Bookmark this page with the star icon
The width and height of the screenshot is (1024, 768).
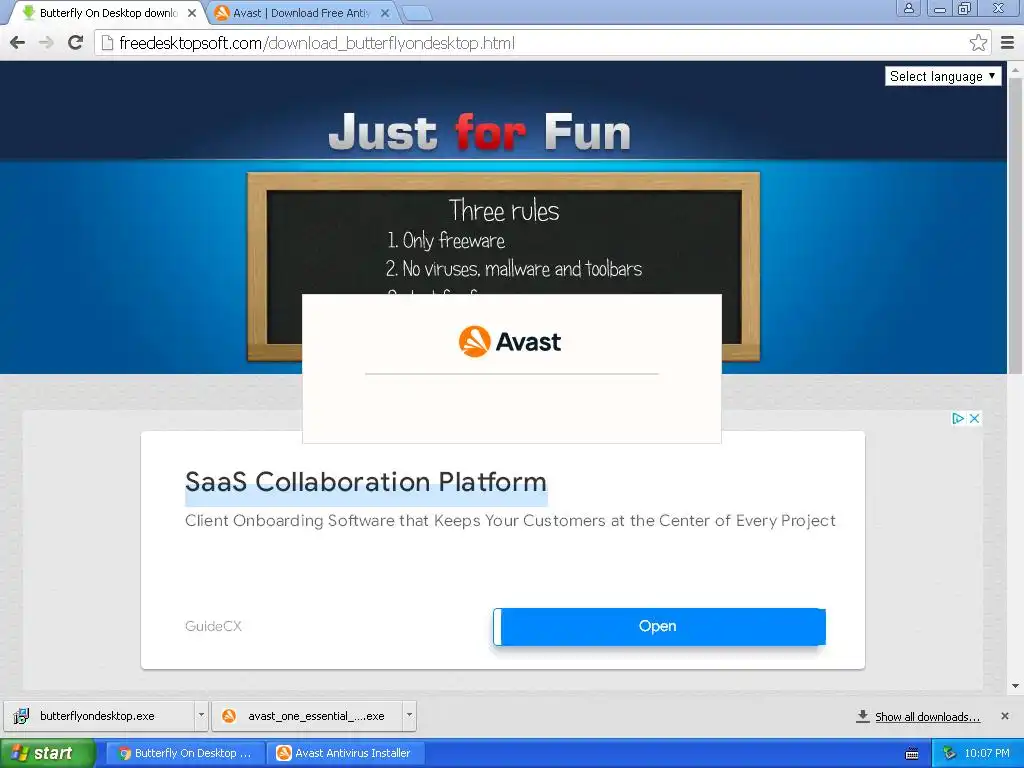(x=978, y=43)
